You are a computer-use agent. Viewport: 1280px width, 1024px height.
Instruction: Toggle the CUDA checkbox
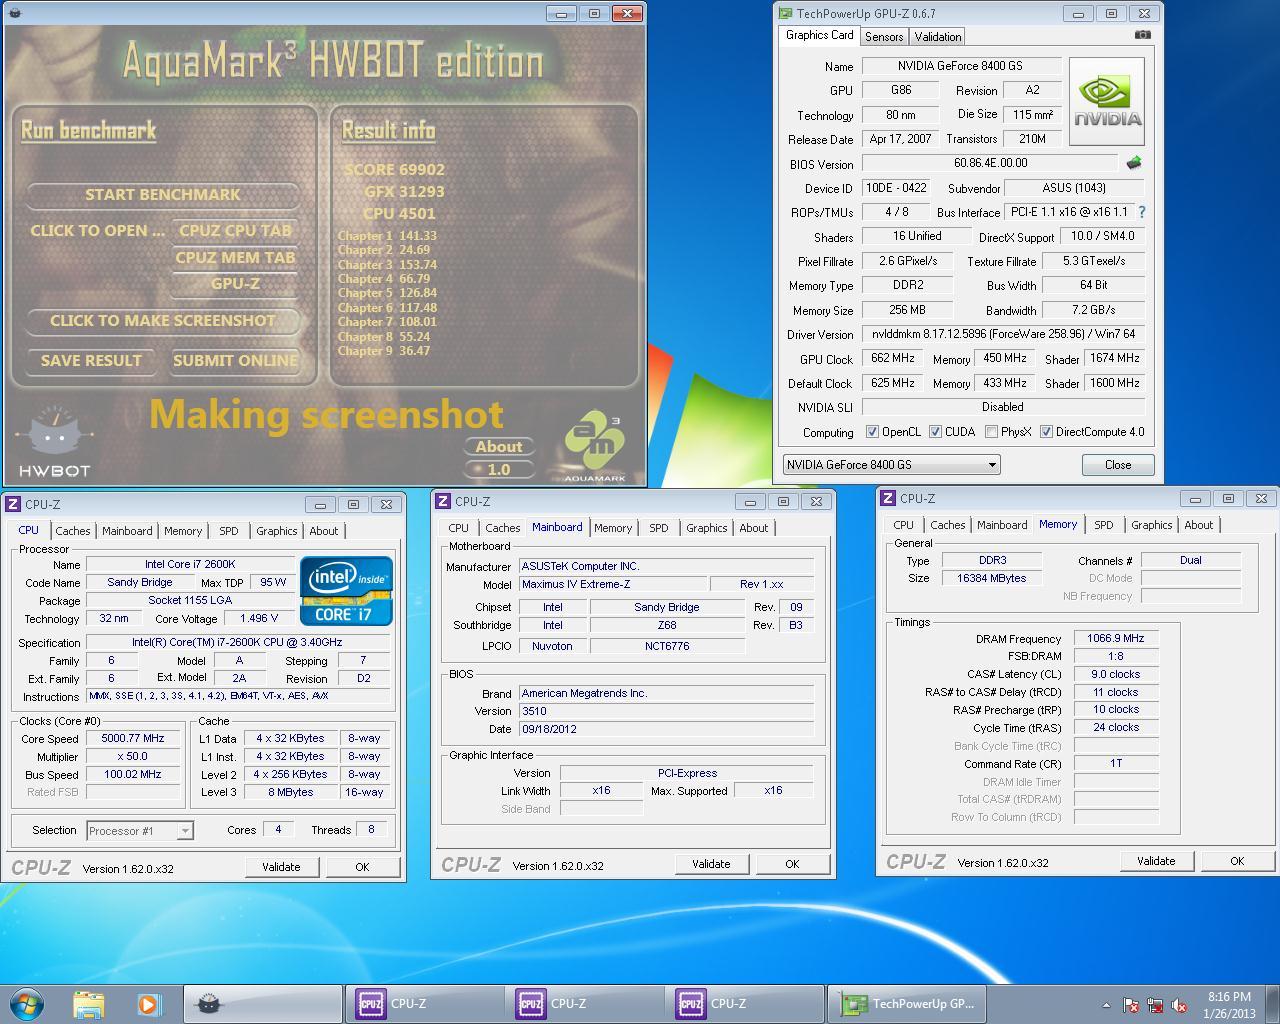point(935,432)
